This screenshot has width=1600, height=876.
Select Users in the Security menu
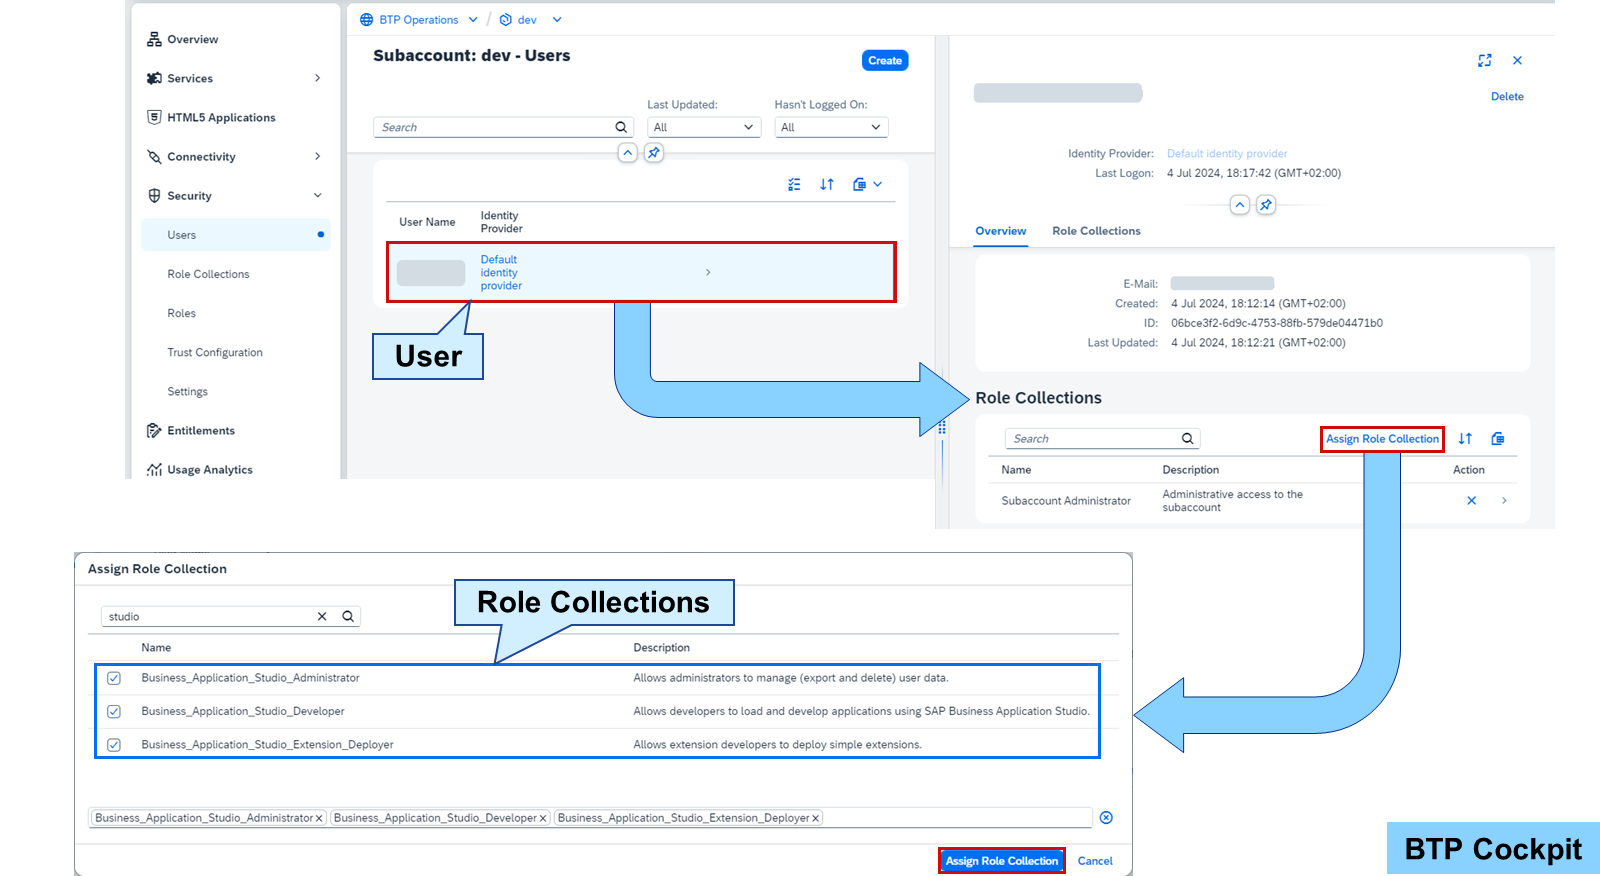pos(236,235)
